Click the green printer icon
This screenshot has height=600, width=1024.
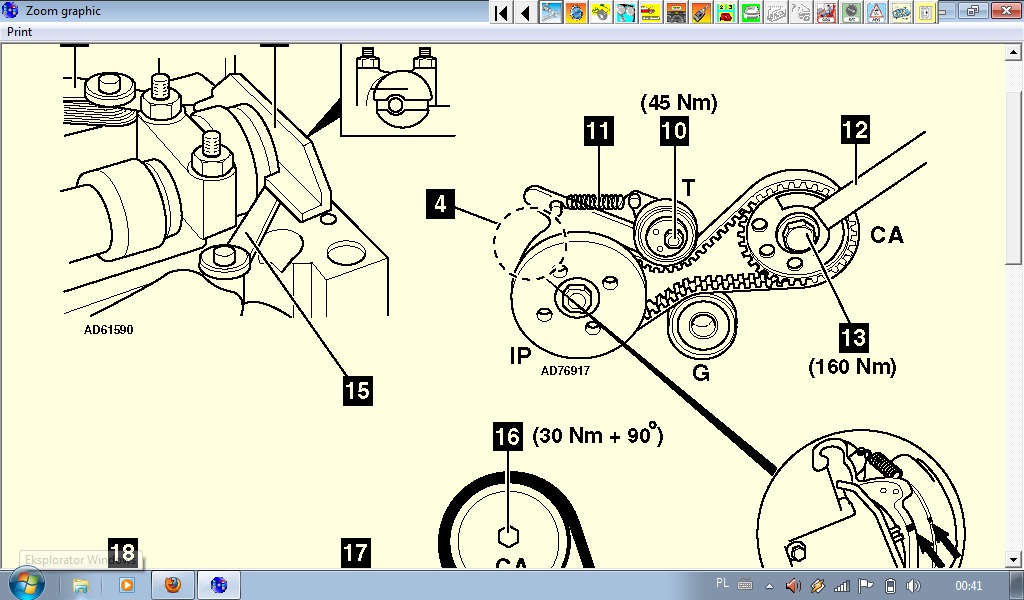750,12
